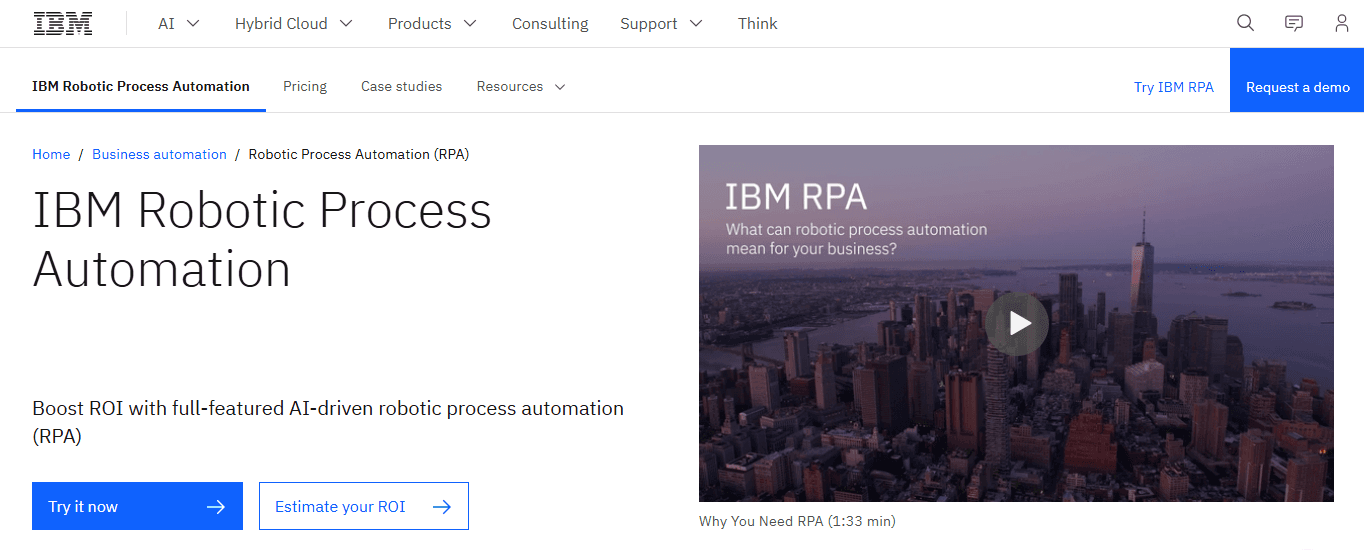Click the Estimate your ROI button
The height and width of the screenshot is (550, 1364).
[x=363, y=506]
